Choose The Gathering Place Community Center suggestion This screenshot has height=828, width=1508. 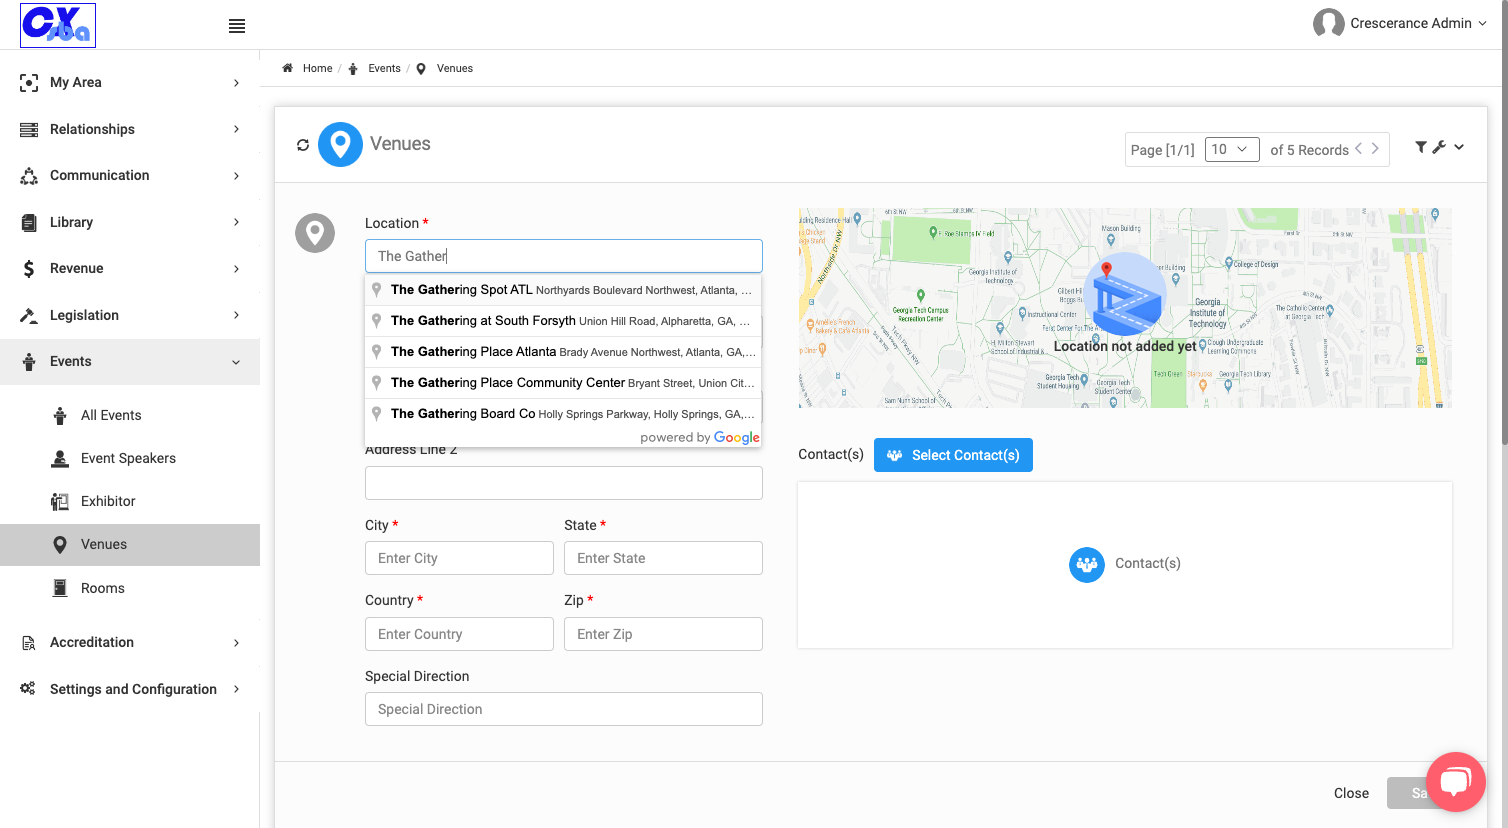pos(563,383)
